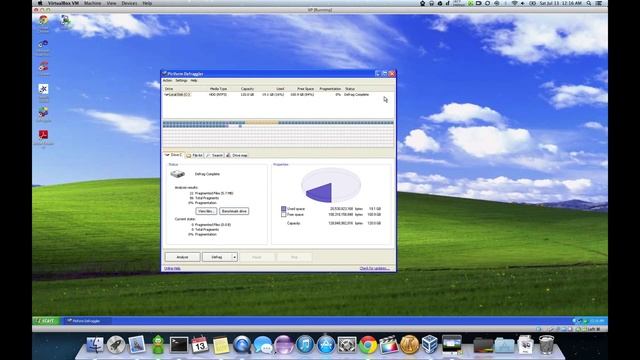Open the Trash in the Dock
Image resolution: width=640 pixels, height=360 pixels.
click(x=546, y=344)
